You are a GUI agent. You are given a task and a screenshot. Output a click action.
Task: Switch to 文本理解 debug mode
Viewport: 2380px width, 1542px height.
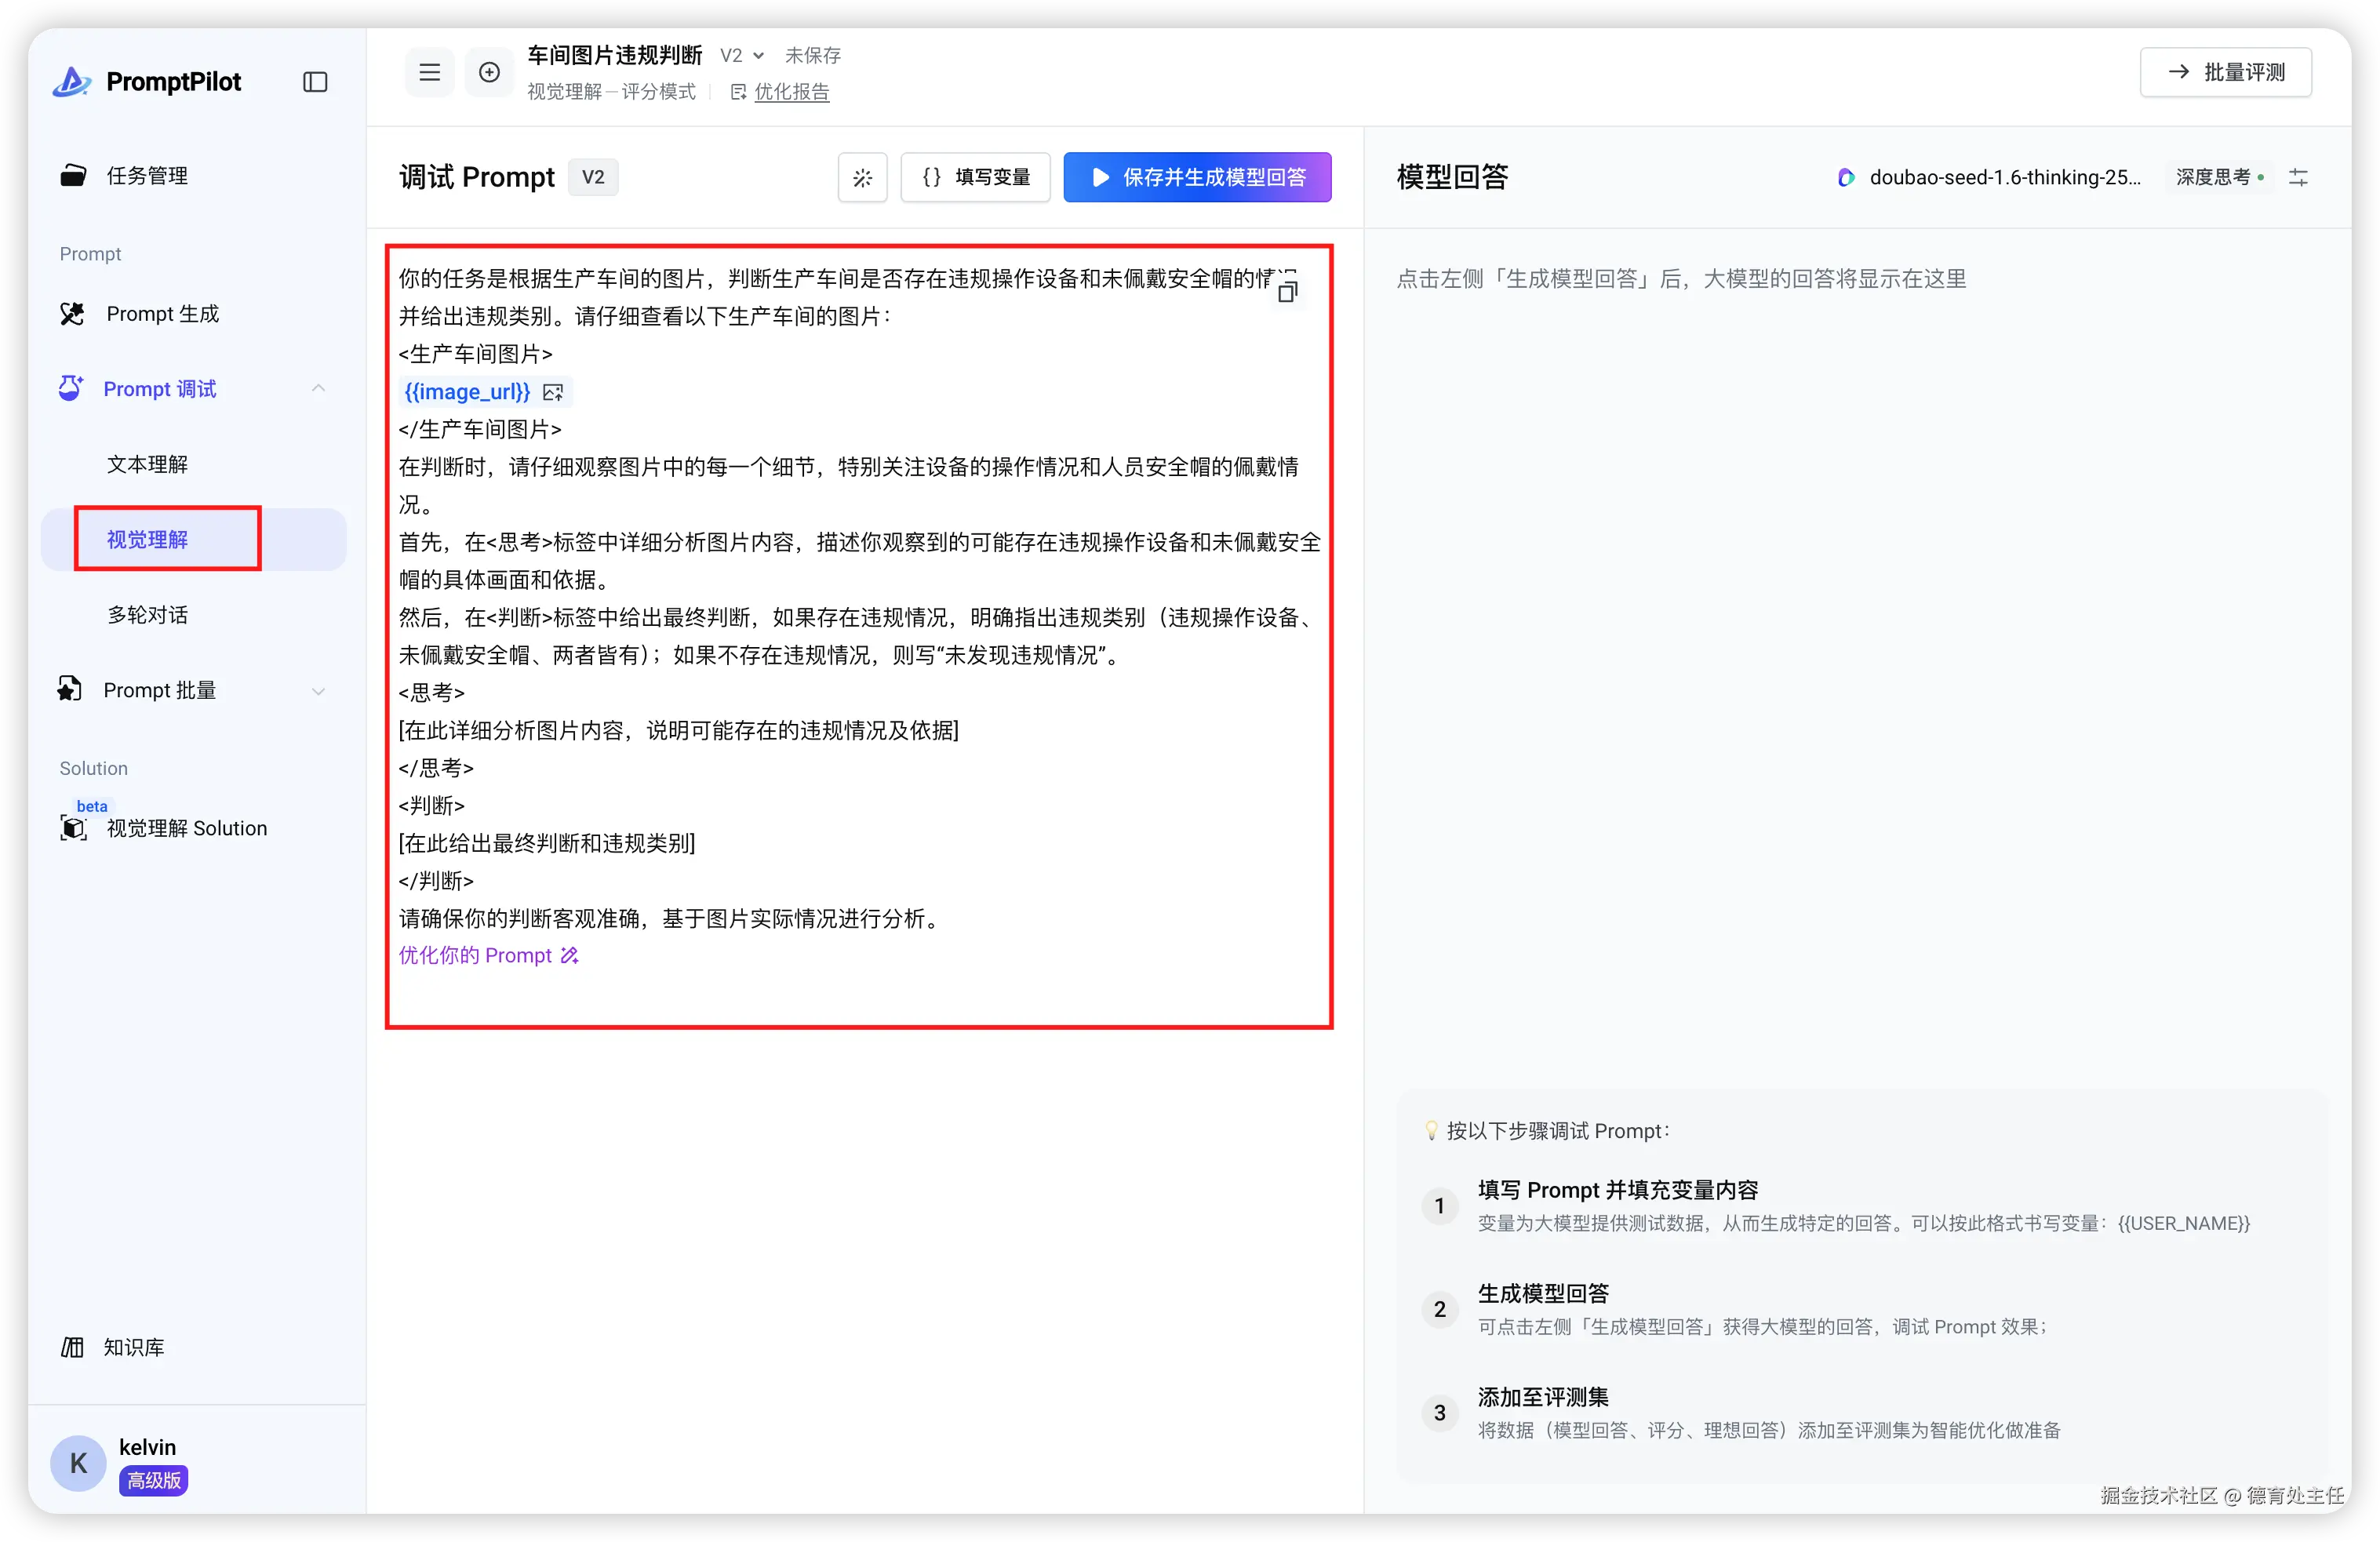pos(147,465)
